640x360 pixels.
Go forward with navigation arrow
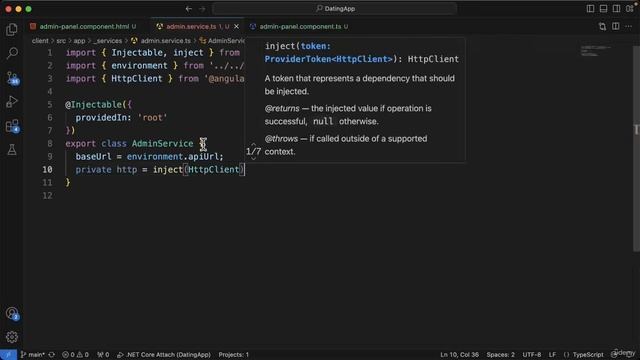(x=202, y=9)
